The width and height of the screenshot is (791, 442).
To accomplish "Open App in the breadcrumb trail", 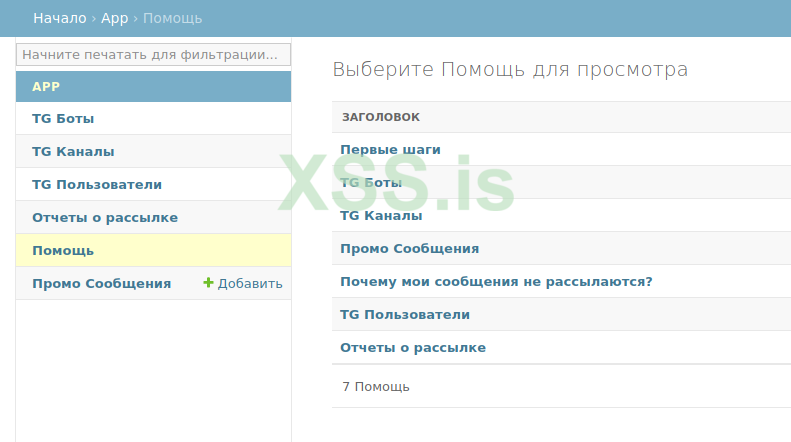I will tap(114, 18).
